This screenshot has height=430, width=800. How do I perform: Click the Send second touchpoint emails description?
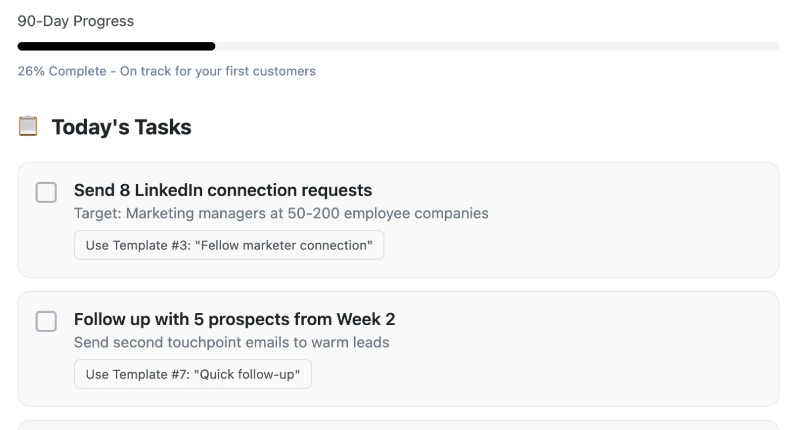(x=232, y=342)
